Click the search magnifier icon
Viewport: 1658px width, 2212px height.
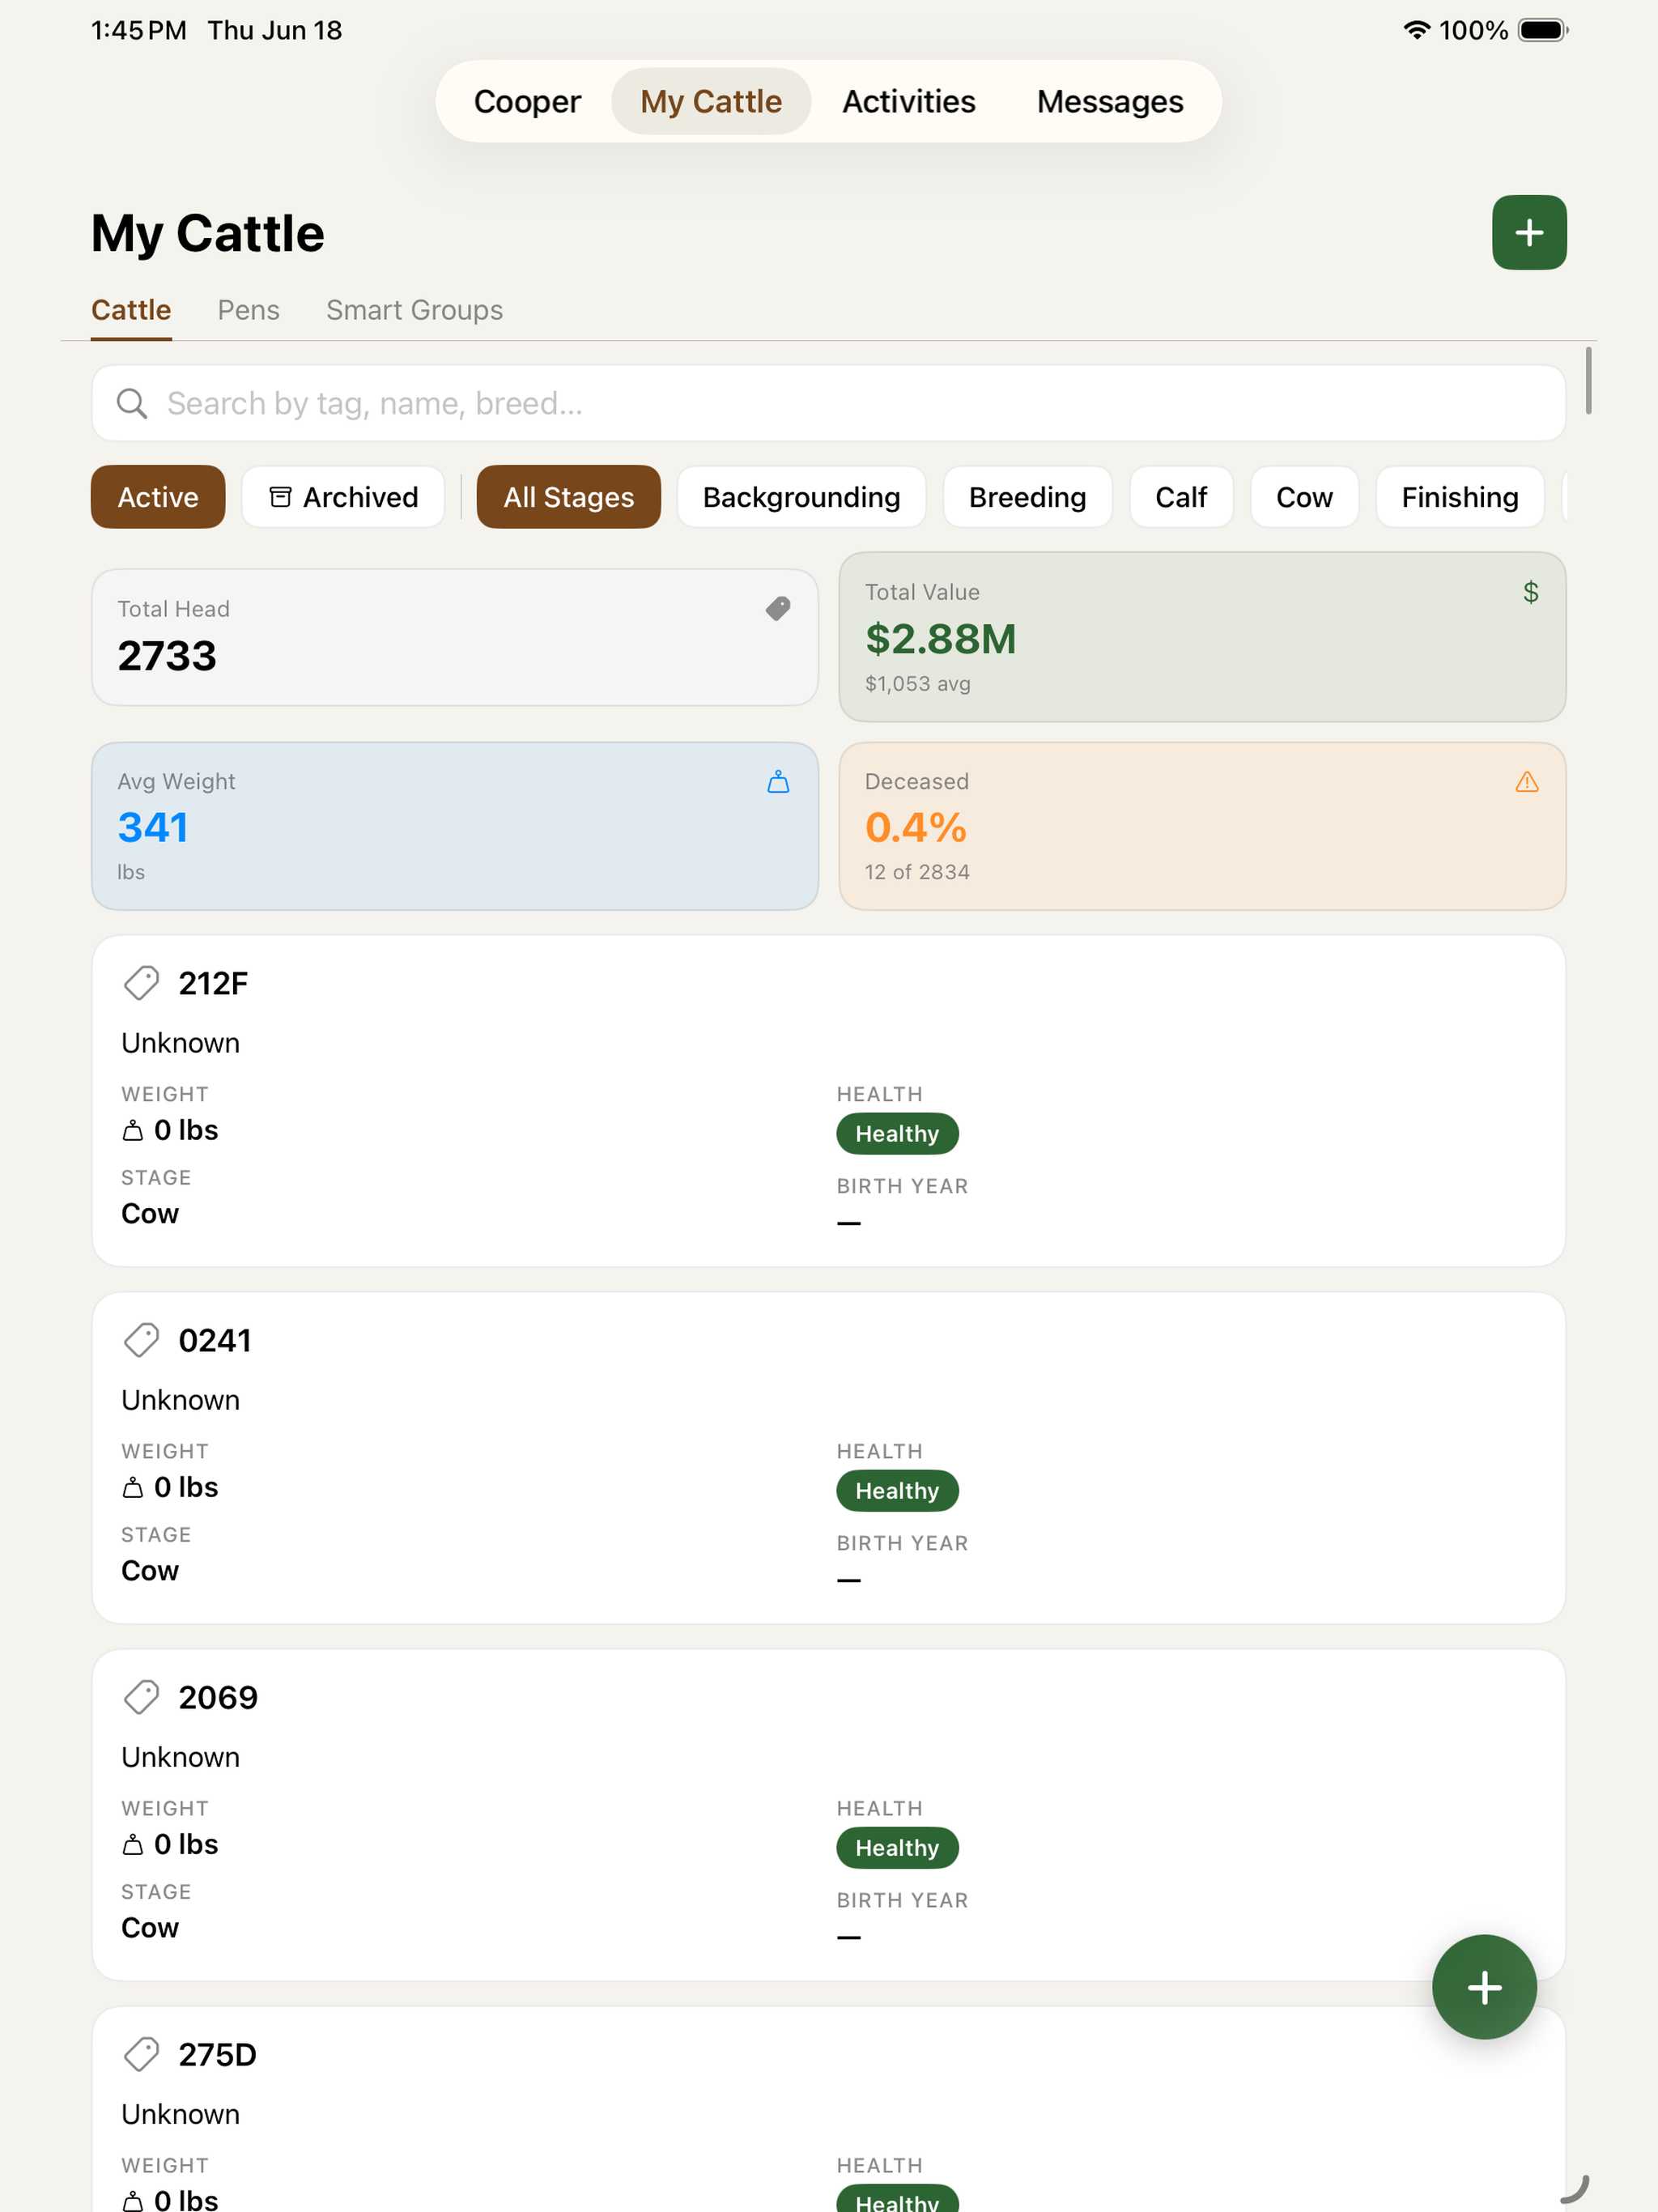point(132,403)
